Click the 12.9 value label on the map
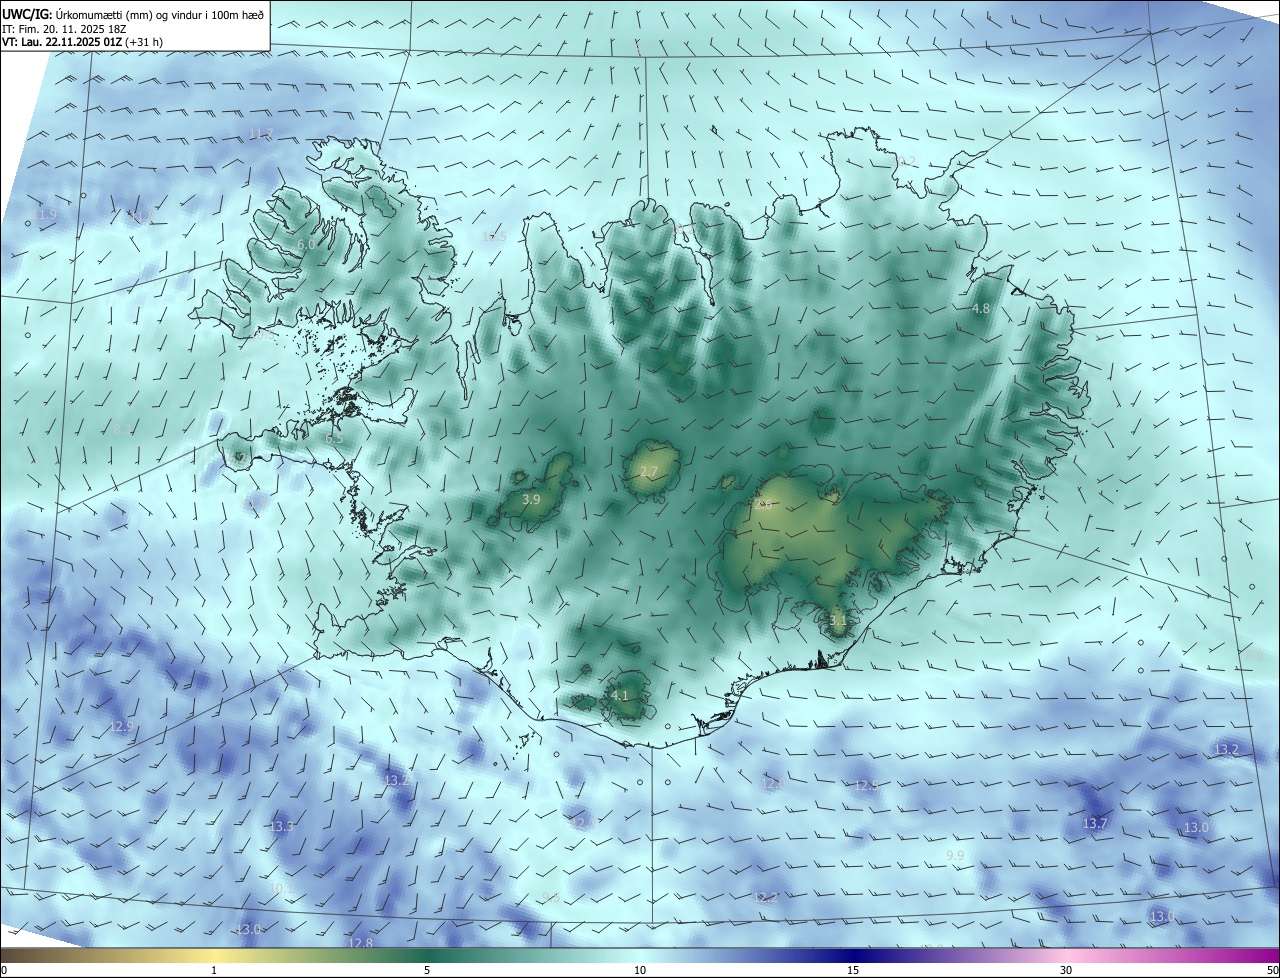The width and height of the screenshot is (1280, 978). 122,727
